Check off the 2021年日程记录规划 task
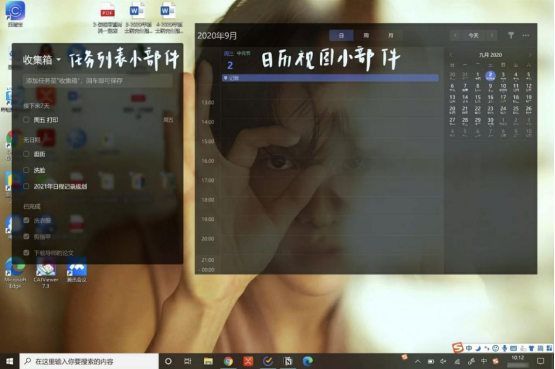 (x=26, y=186)
